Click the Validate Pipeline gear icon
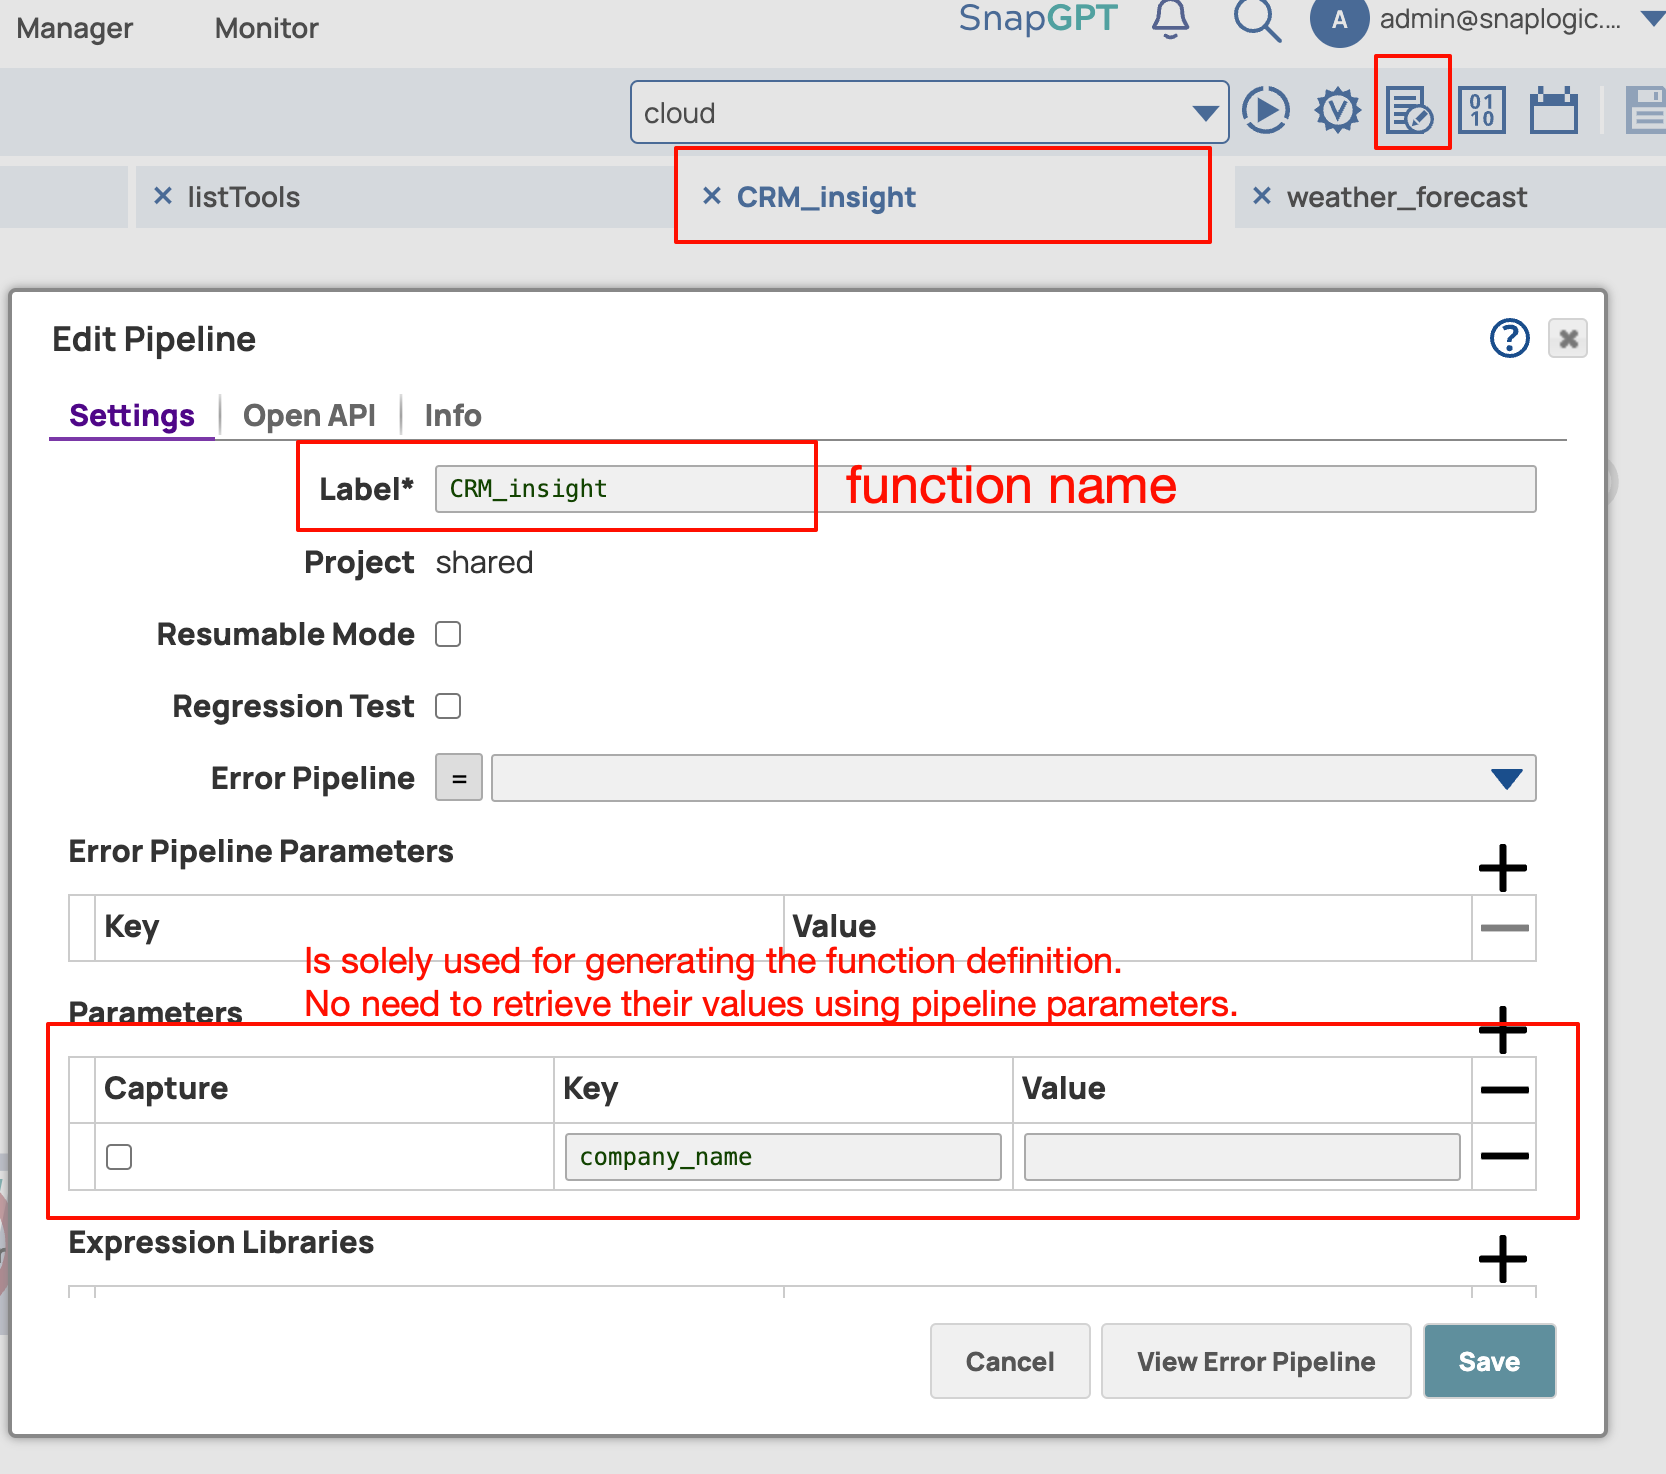The image size is (1666, 1474). (x=1337, y=110)
